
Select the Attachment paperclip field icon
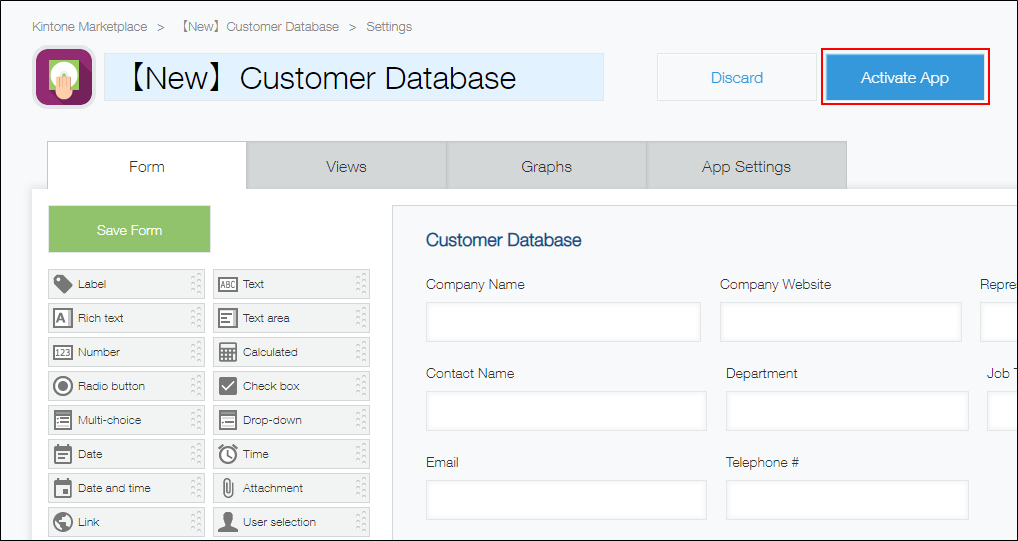tap(227, 488)
